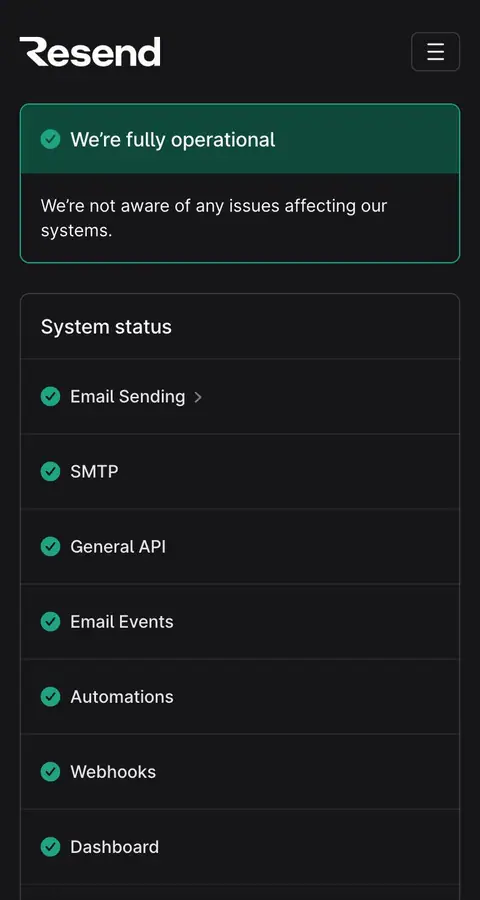Select the General API status label

click(x=118, y=546)
